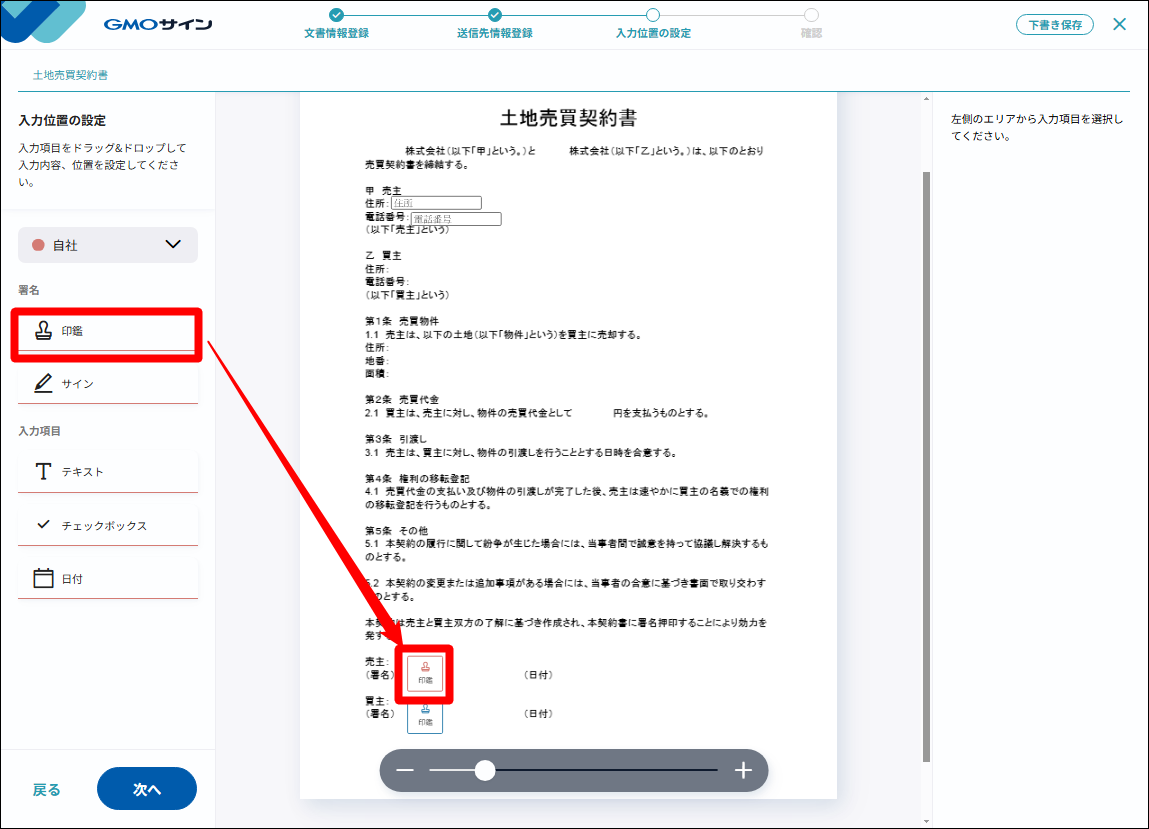Click the zoom slider handle

484,770
